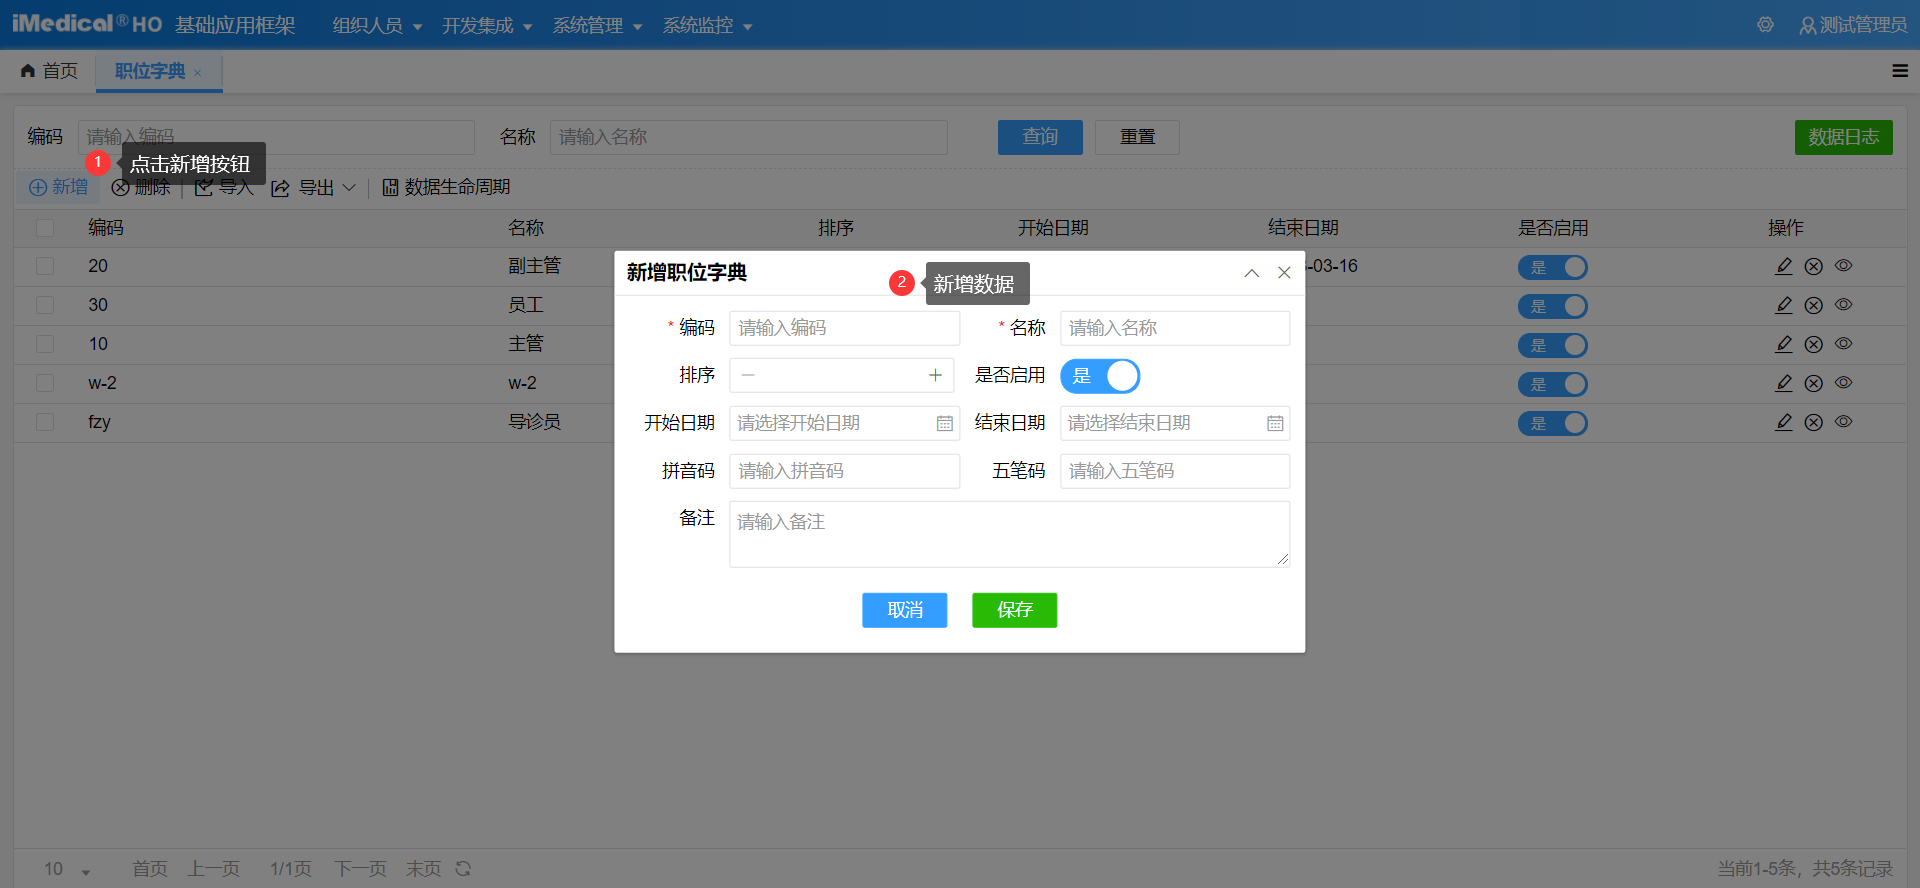The width and height of the screenshot is (1920, 888).
Task: Check the select-all checkbox in table header
Action: pos(45,228)
